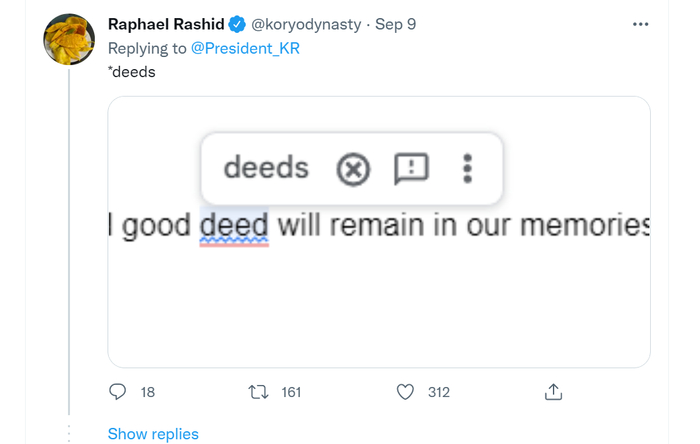Open the vertical three-dot spelling options

[467, 169]
